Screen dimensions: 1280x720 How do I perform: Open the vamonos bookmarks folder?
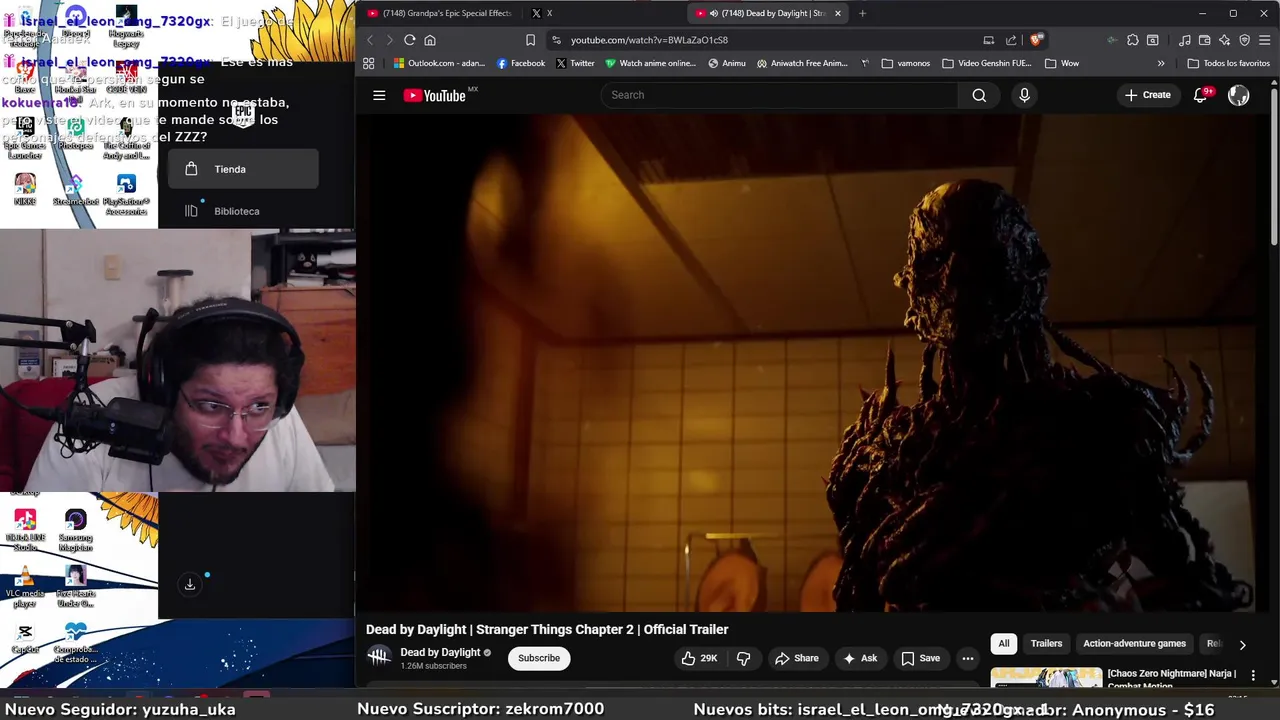(906, 63)
